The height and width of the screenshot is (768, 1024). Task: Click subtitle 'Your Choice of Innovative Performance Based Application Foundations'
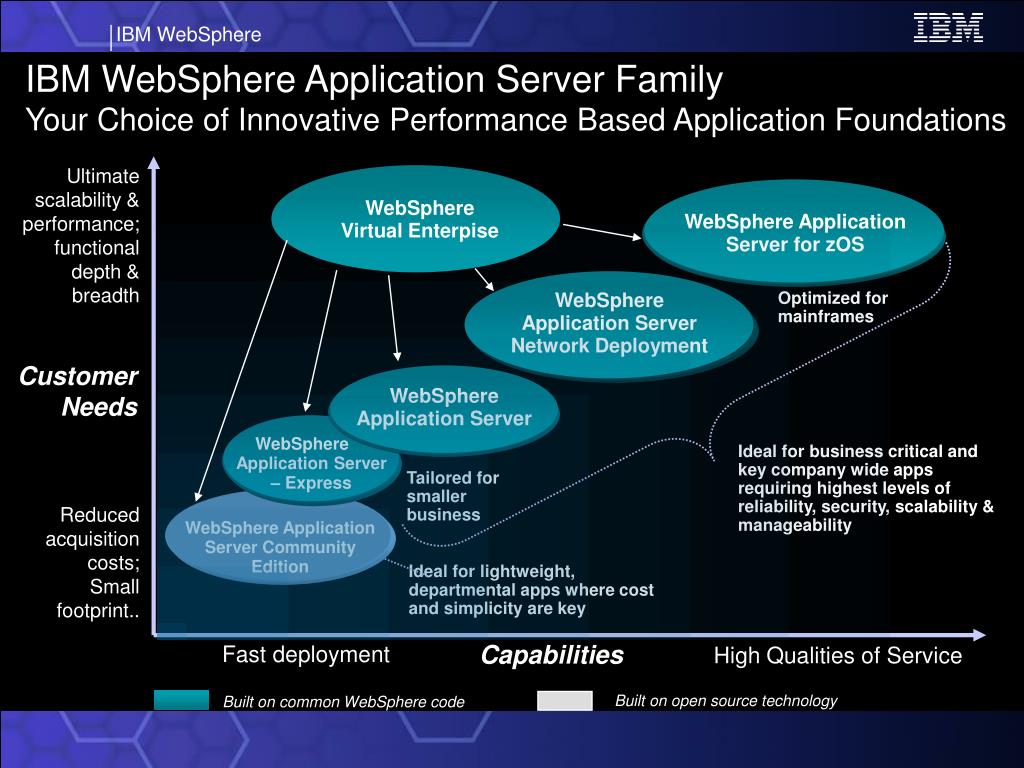coord(515,120)
